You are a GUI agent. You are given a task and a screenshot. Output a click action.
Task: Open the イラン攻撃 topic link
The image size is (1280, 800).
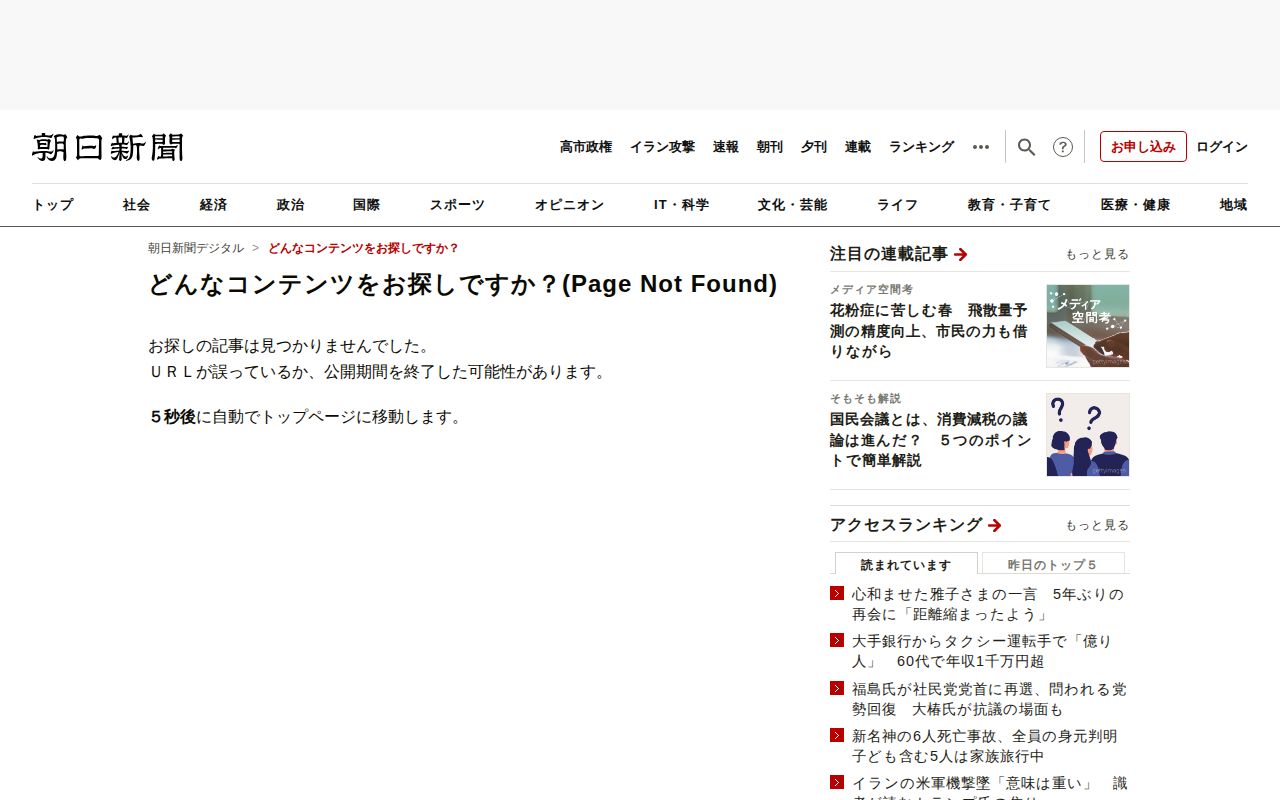pos(662,147)
